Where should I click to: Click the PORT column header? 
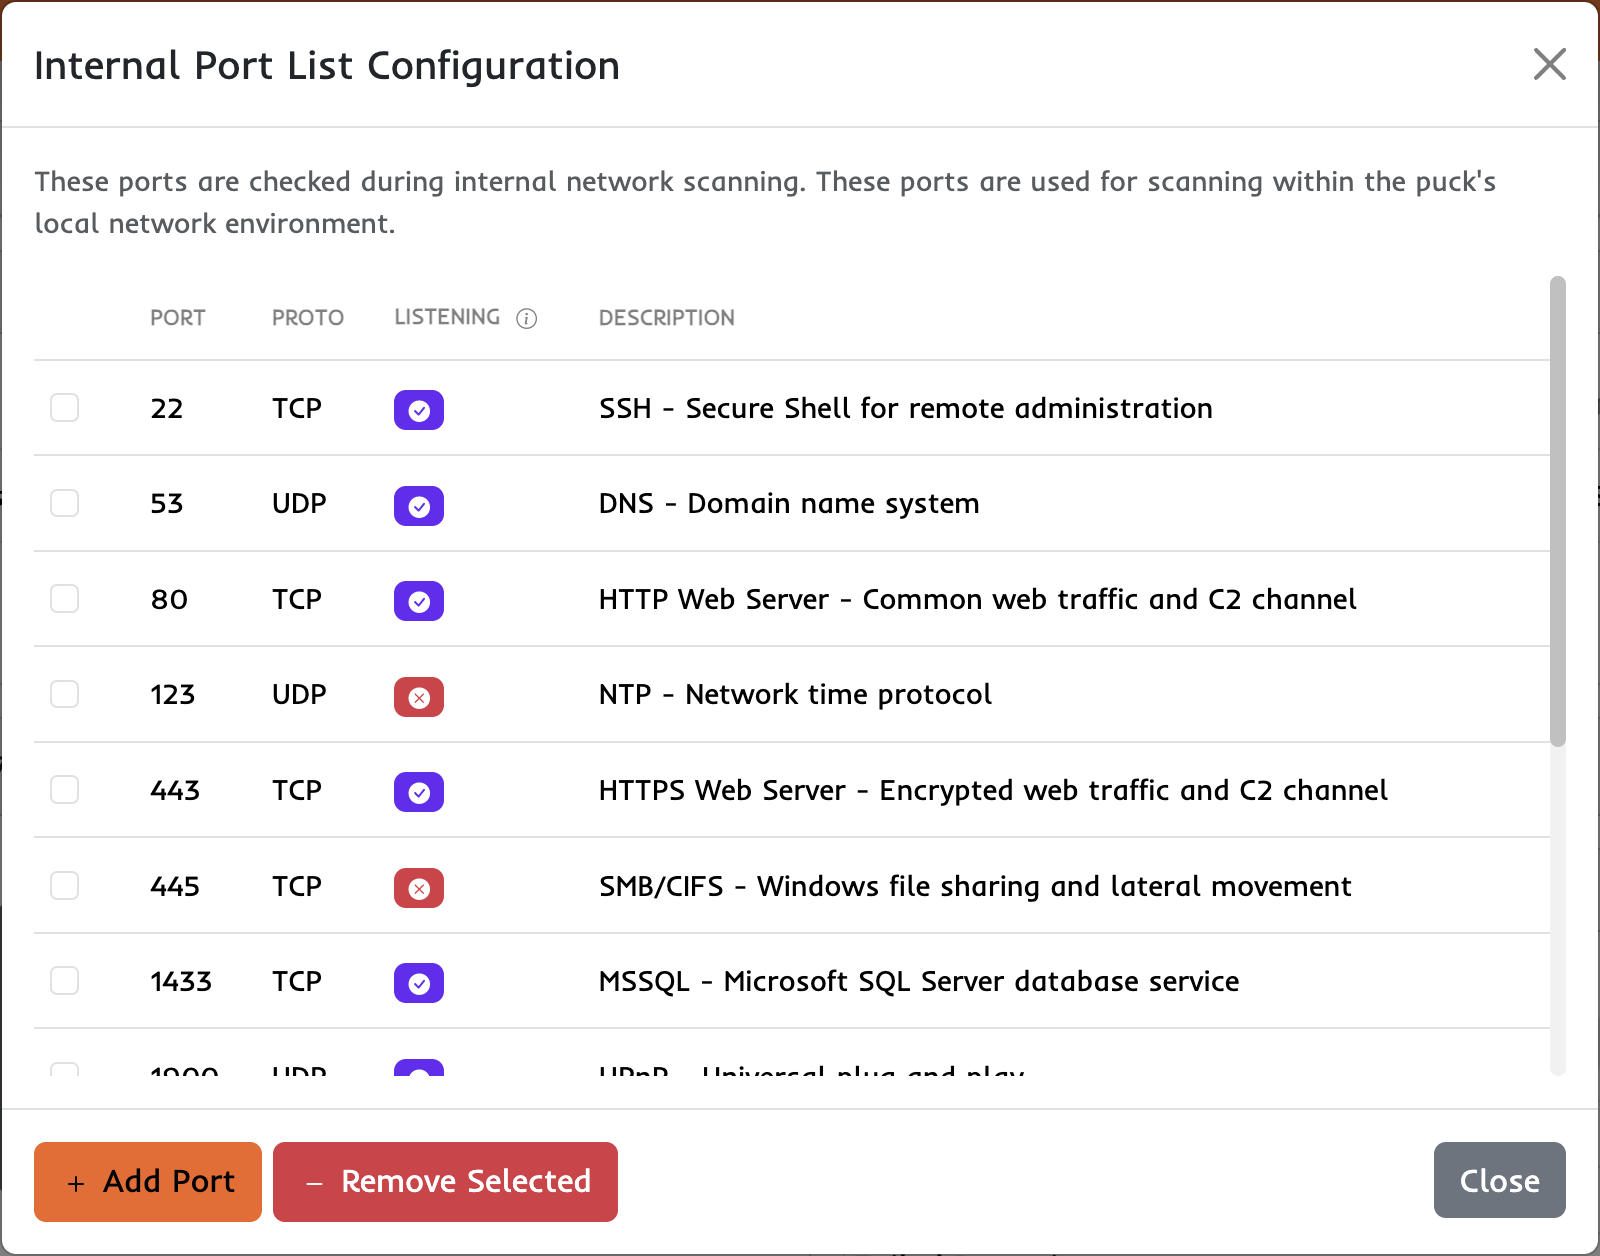click(x=177, y=317)
